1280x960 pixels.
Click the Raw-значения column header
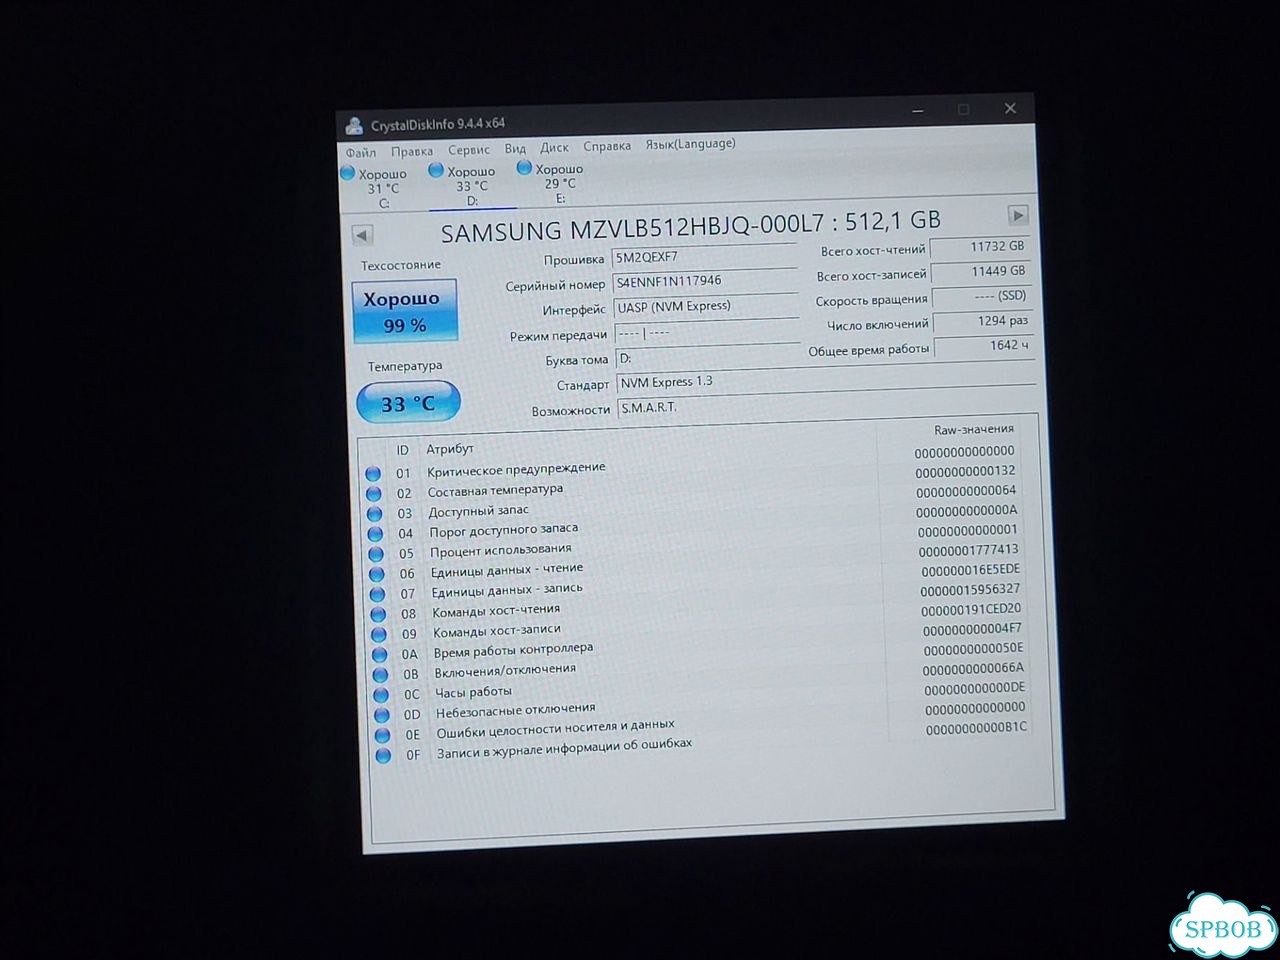click(x=973, y=430)
